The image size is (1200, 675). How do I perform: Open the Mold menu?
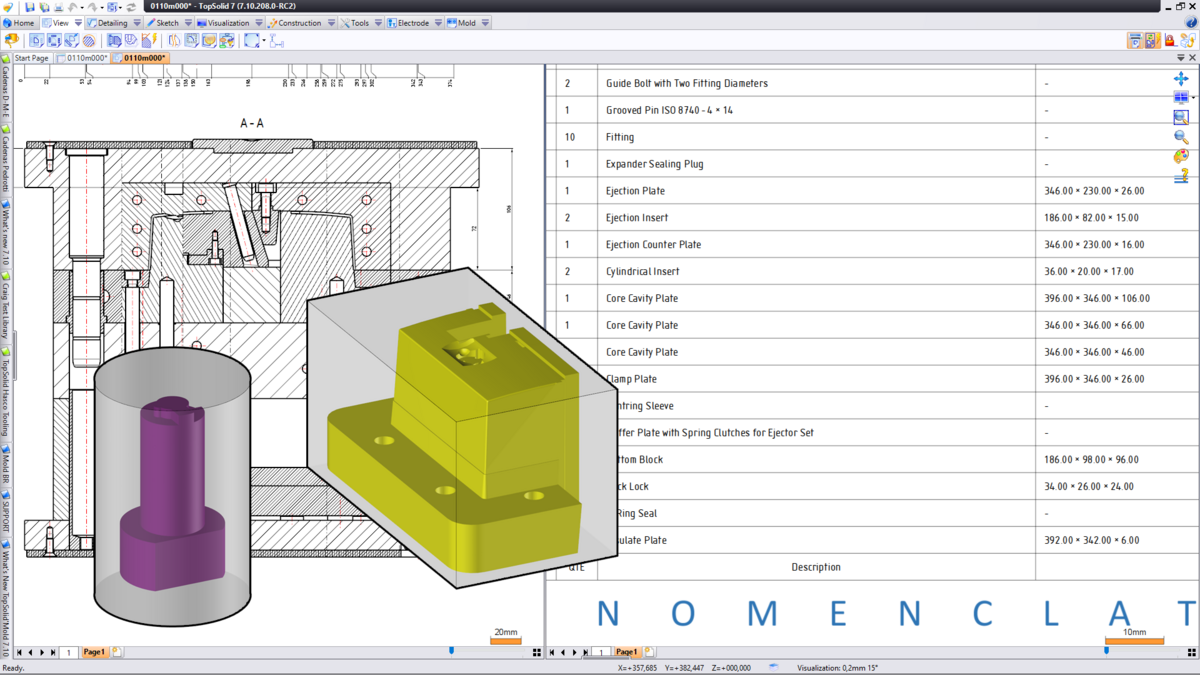click(468, 22)
